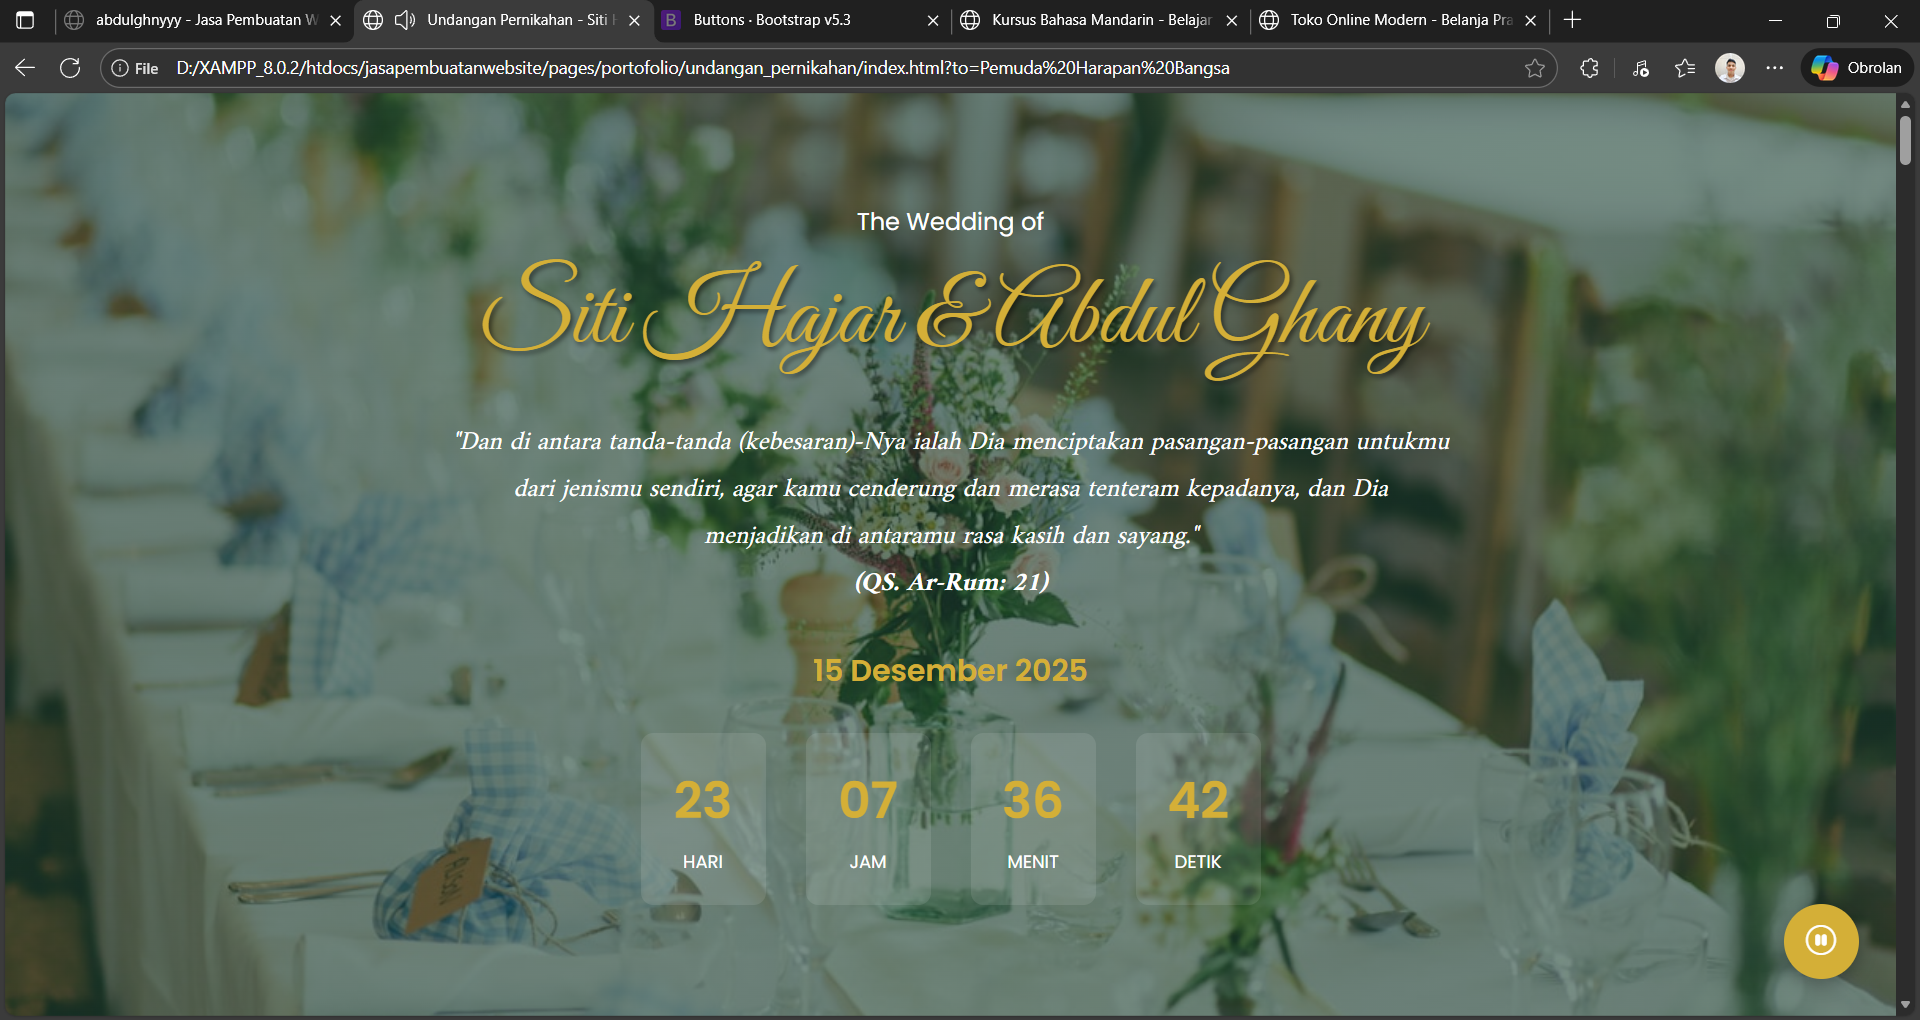Mute the Undangan Pernikahan tab audio
Screen dimensions: 1920x1020
click(x=404, y=20)
